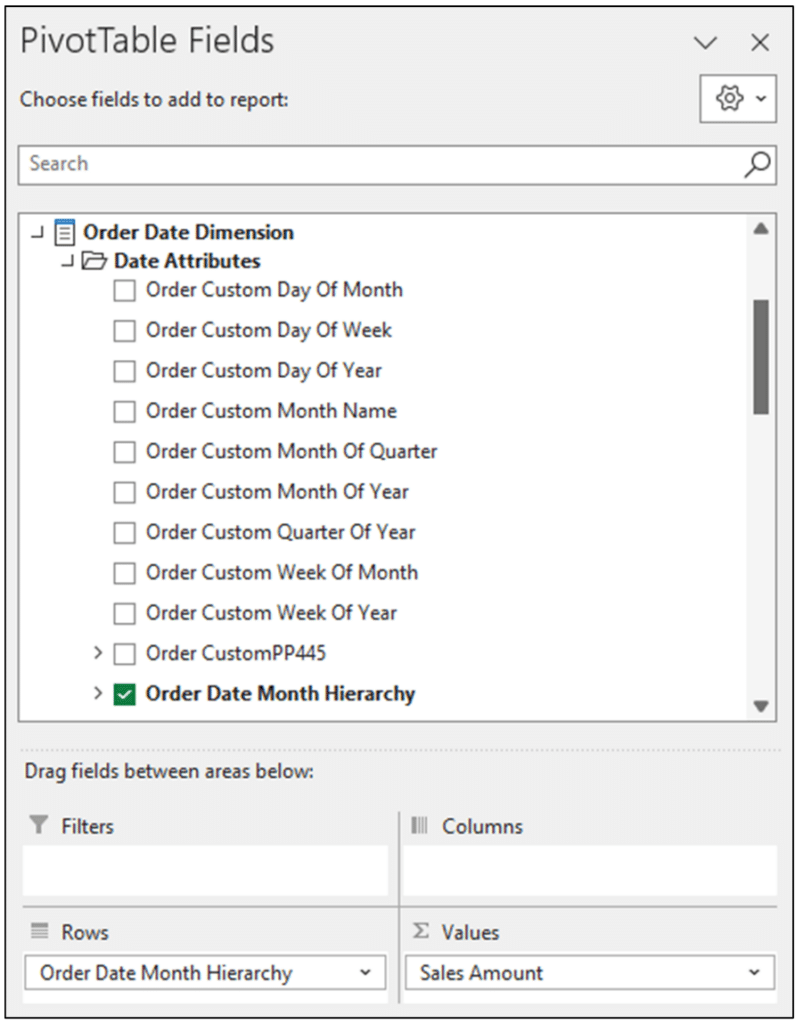Check Order Custom Day Of Month
The image size is (803, 1024).
124,290
